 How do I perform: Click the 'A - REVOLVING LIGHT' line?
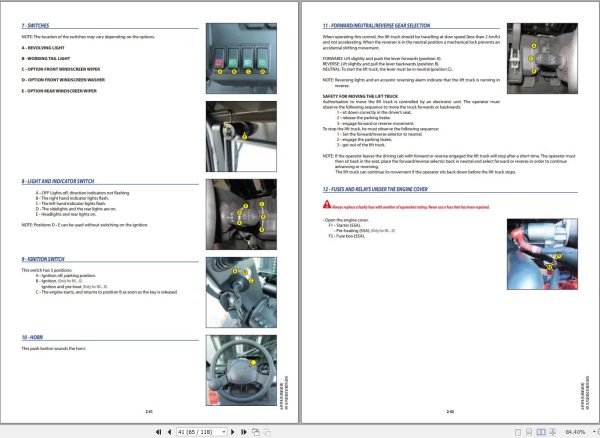[x=43, y=48]
